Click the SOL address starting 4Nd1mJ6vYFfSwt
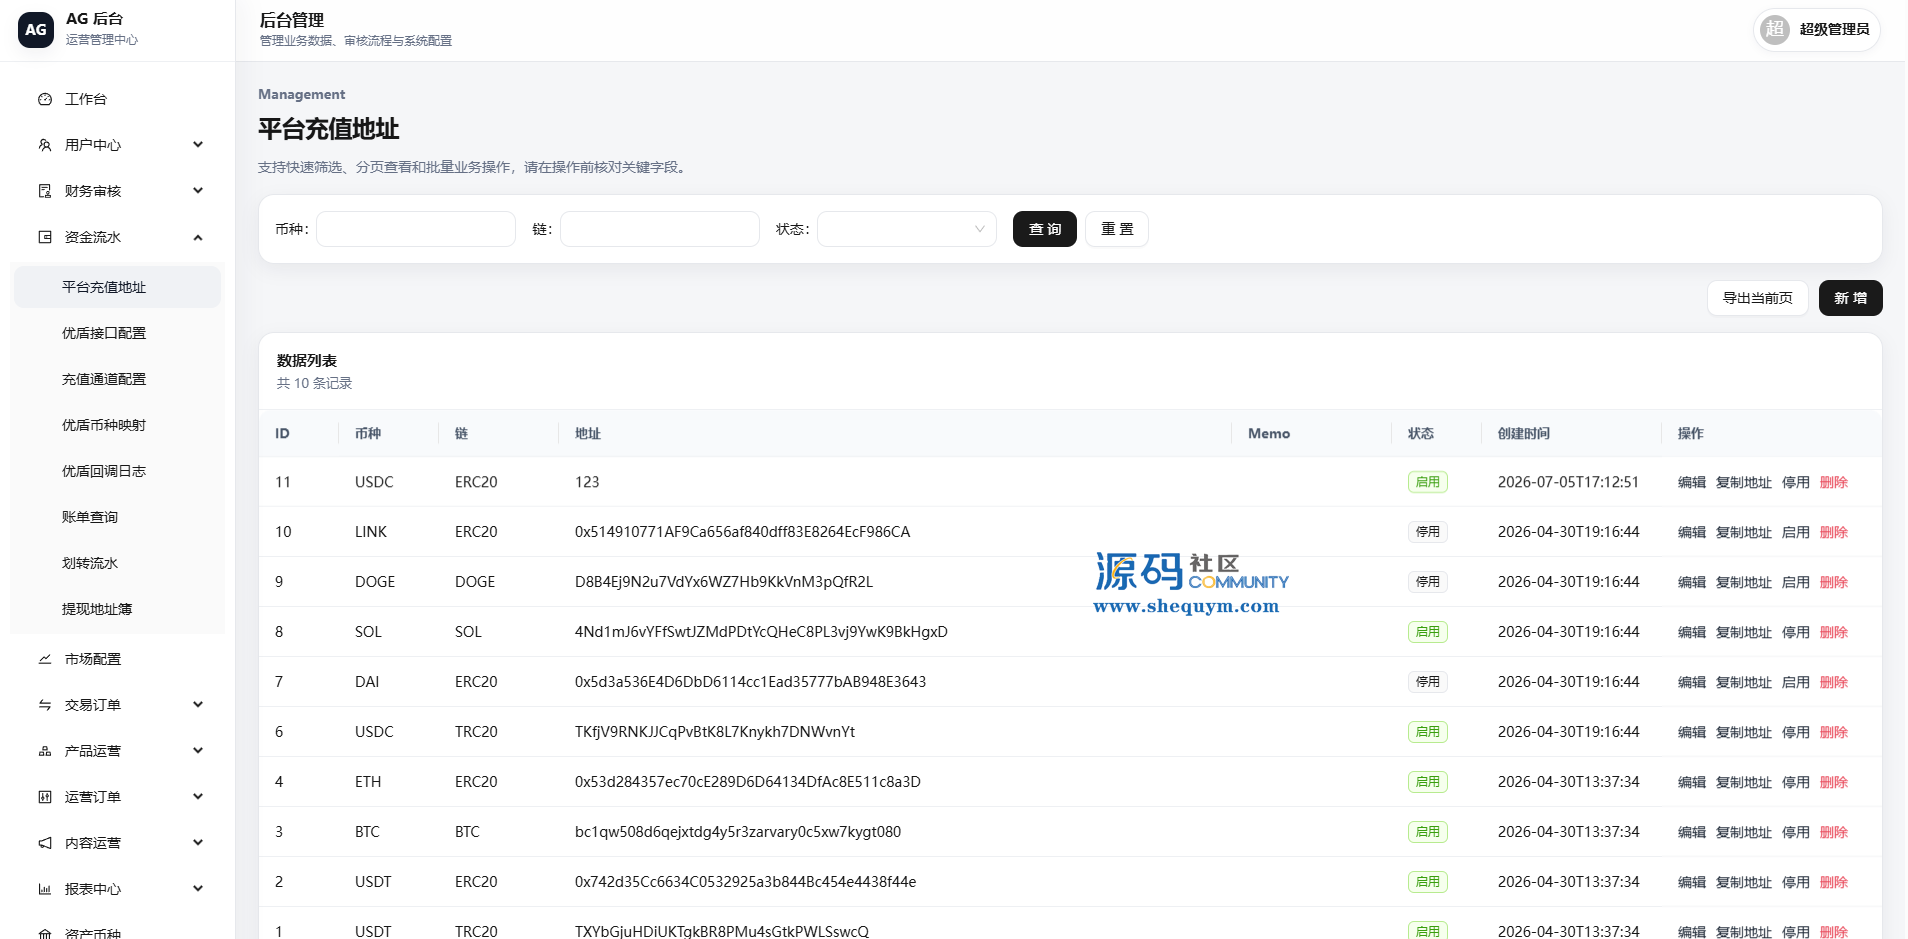Screen dimensions: 1908x939 (761, 632)
